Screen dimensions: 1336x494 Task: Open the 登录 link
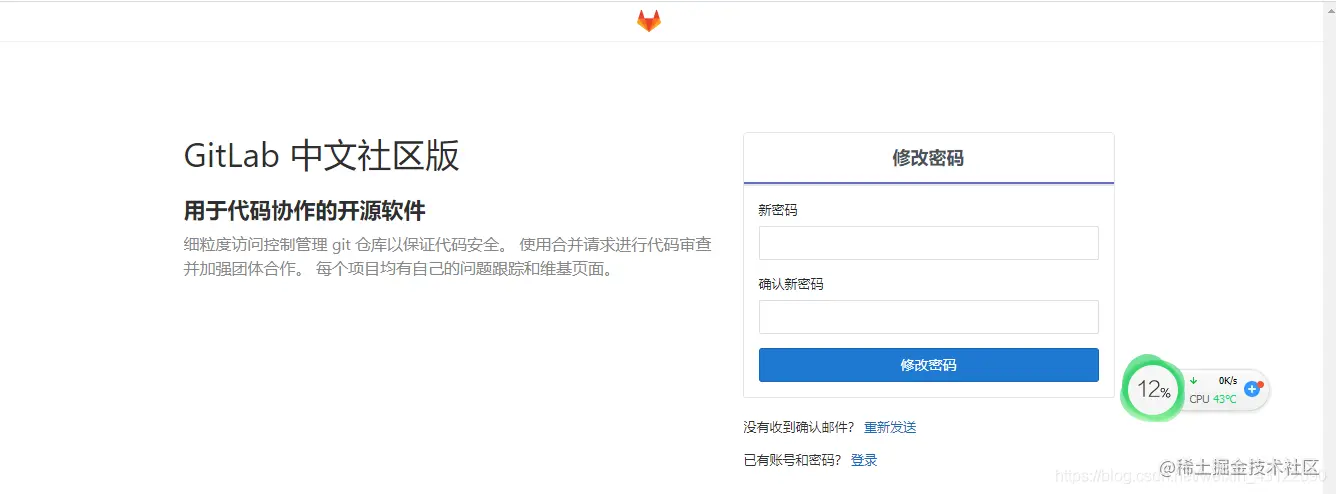864,460
